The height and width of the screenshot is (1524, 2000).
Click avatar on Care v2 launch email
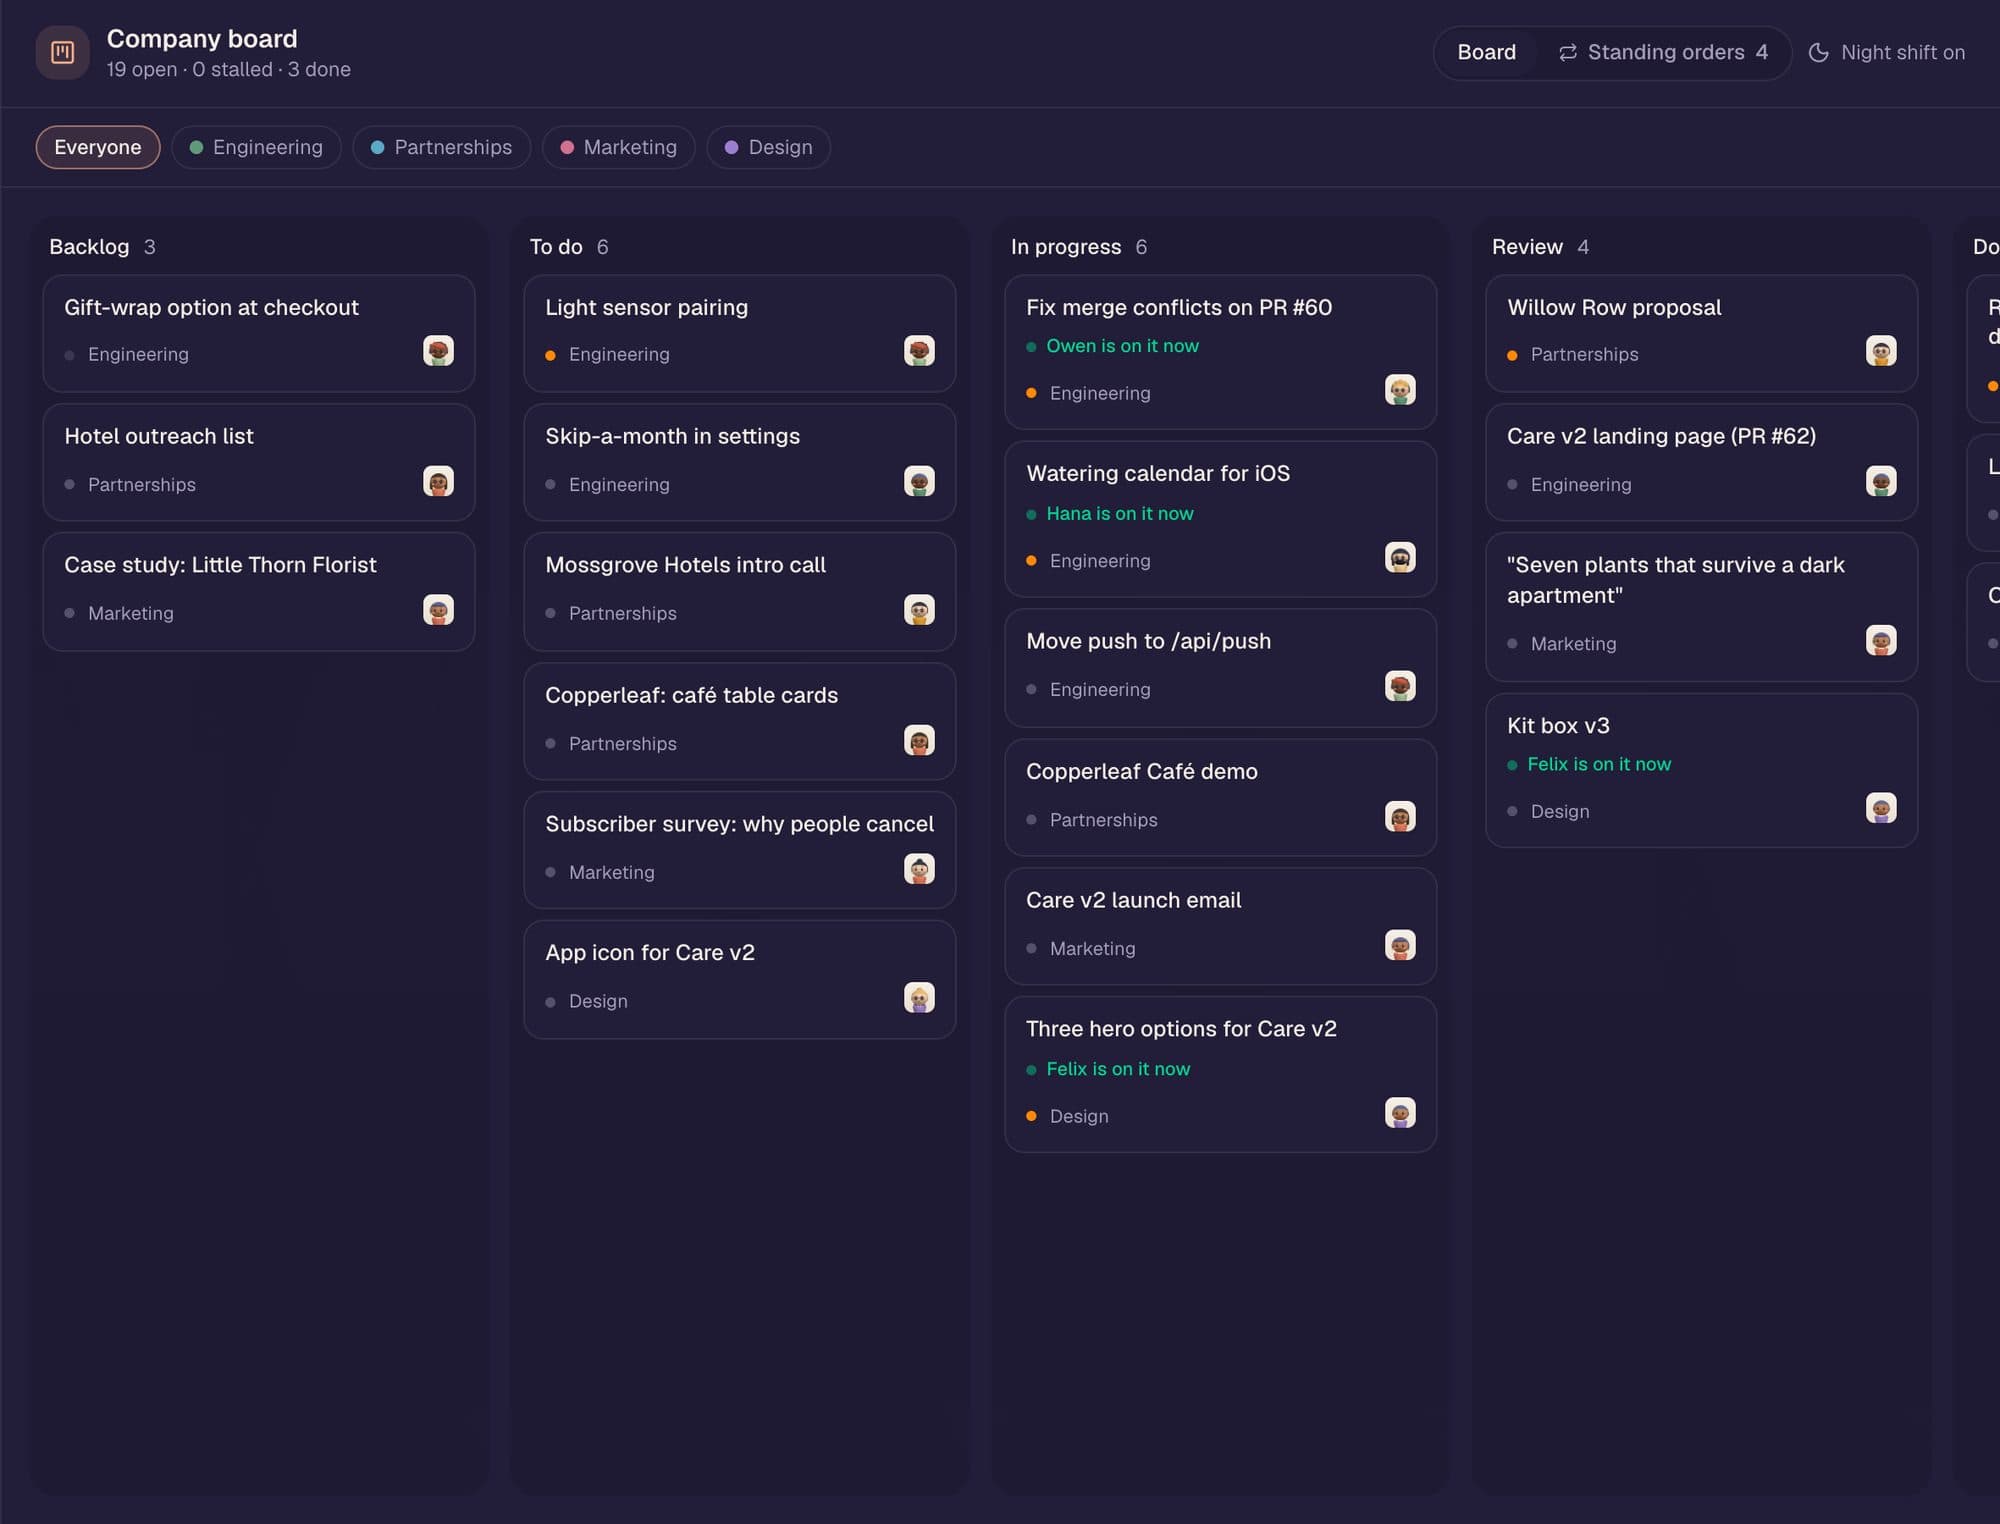pyautogui.click(x=1400, y=945)
